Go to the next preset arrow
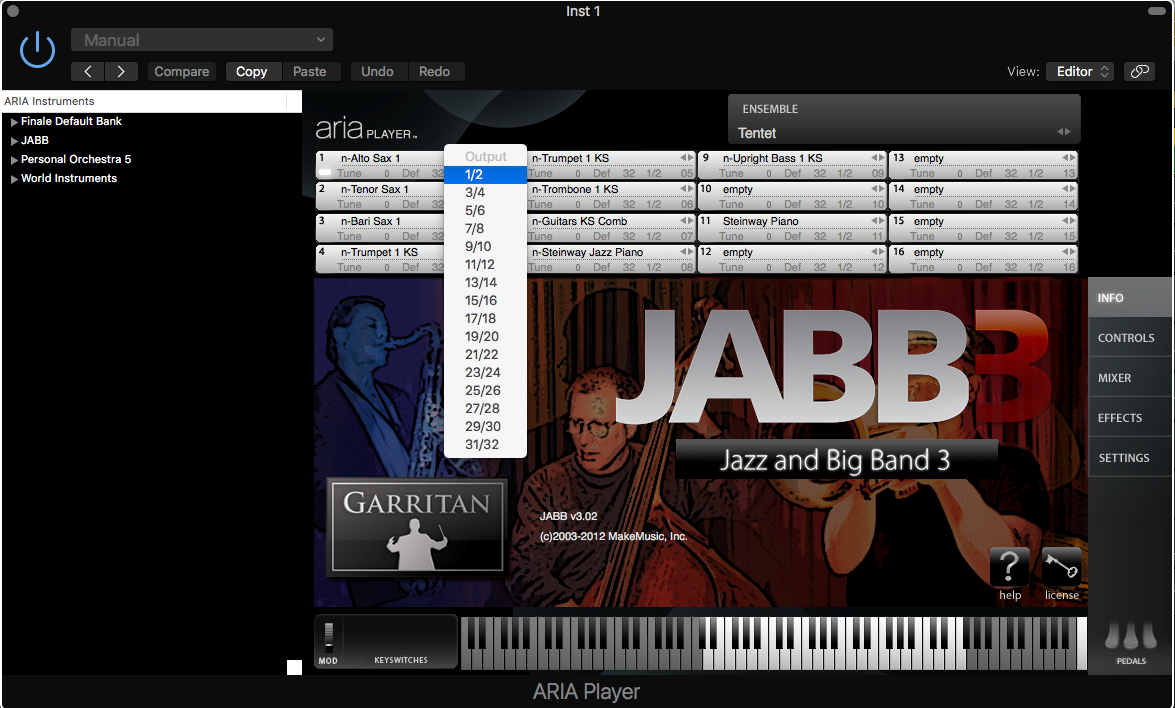This screenshot has width=1175, height=708. pyautogui.click(x=121, y=71)
